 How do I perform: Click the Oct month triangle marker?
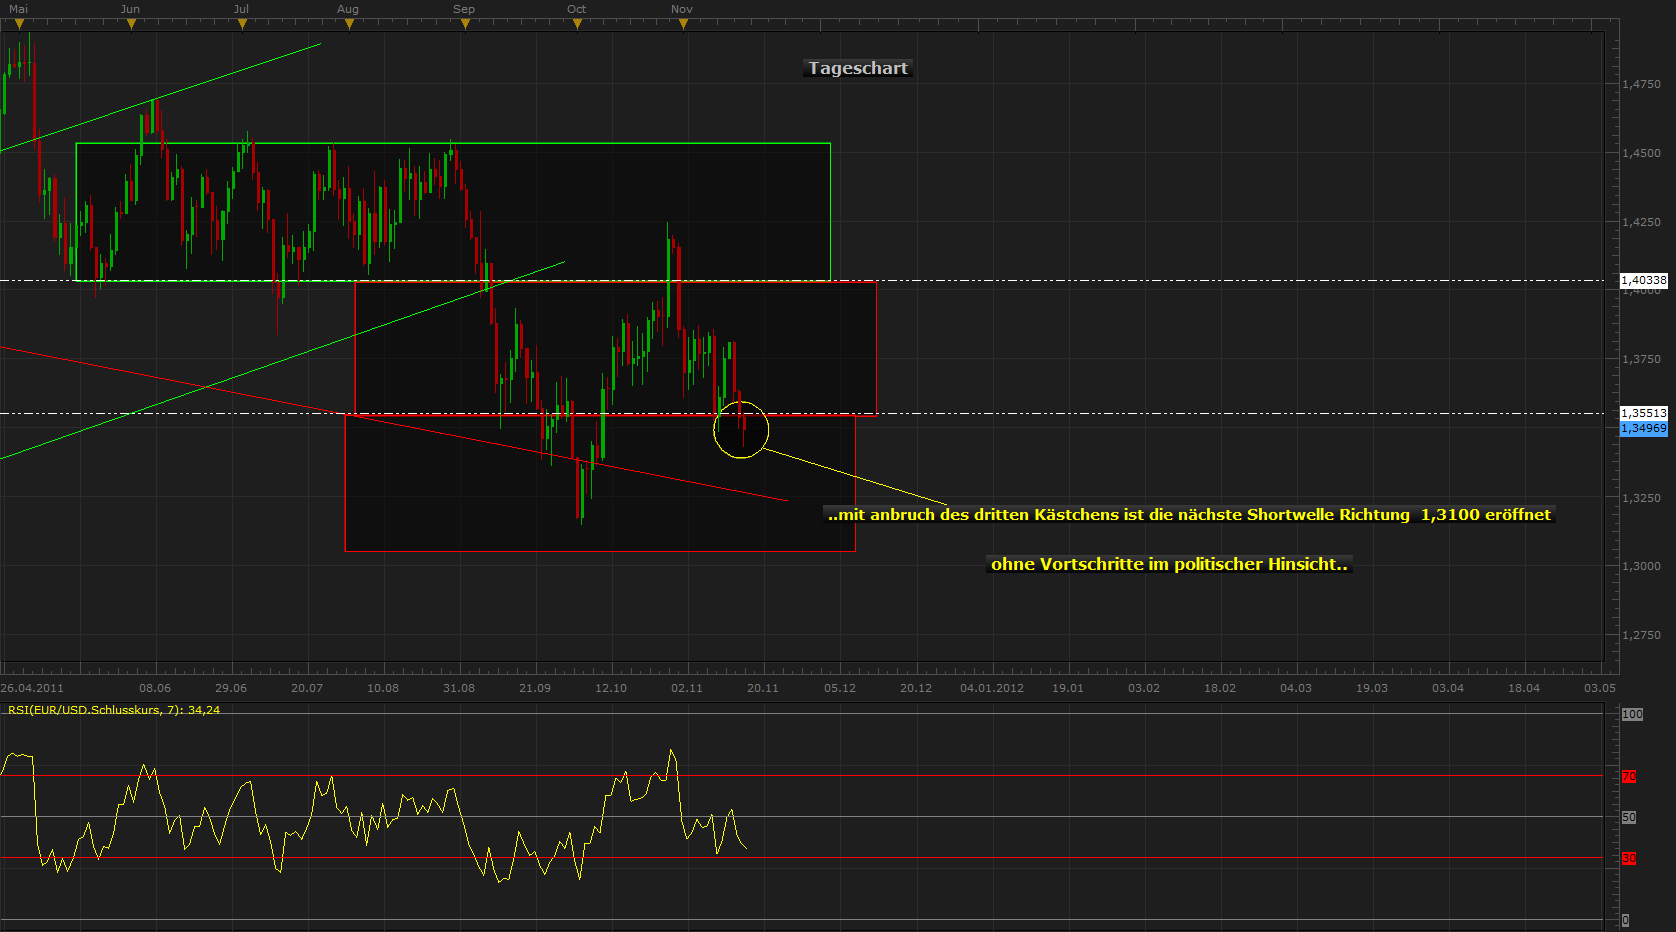pyautogui.click(x=577, y=24)
